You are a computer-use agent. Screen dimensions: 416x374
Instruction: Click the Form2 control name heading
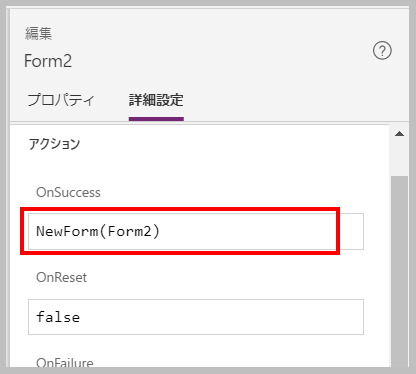coord(48,61)
